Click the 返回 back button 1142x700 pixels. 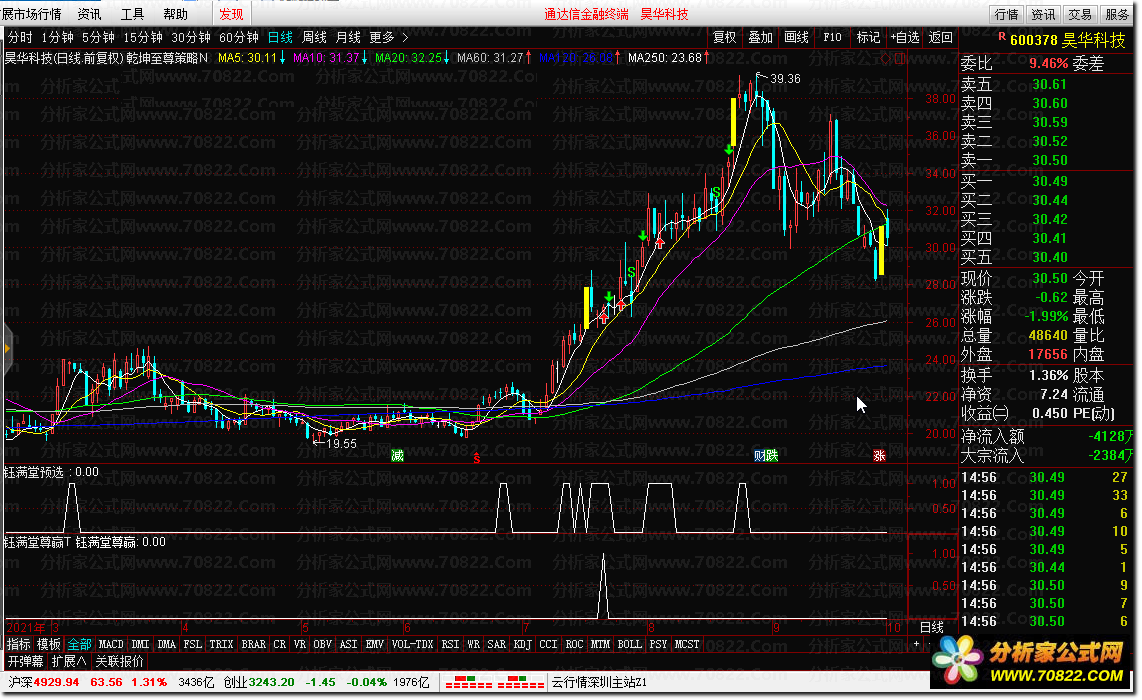click(x=940, y=37)
